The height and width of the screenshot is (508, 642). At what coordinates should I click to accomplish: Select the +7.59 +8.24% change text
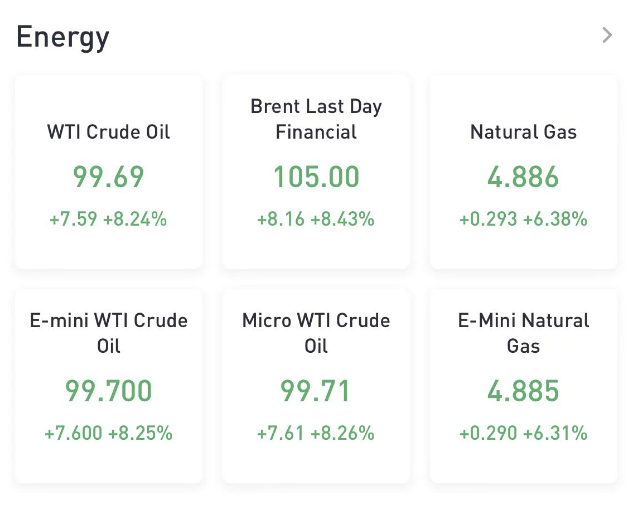(x=108, y=218)
